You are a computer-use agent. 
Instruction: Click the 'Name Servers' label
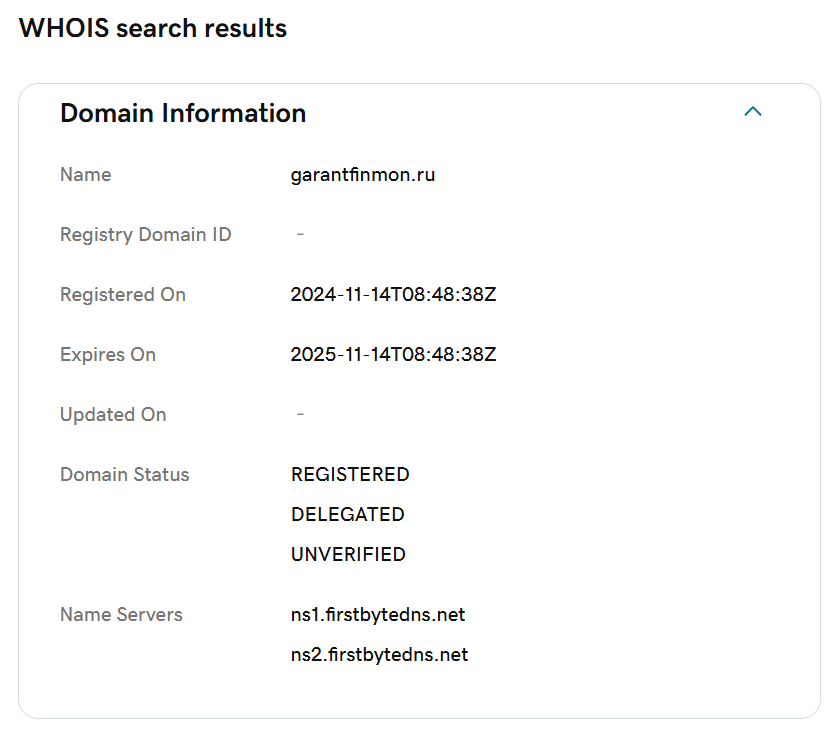tap(121, 615)
